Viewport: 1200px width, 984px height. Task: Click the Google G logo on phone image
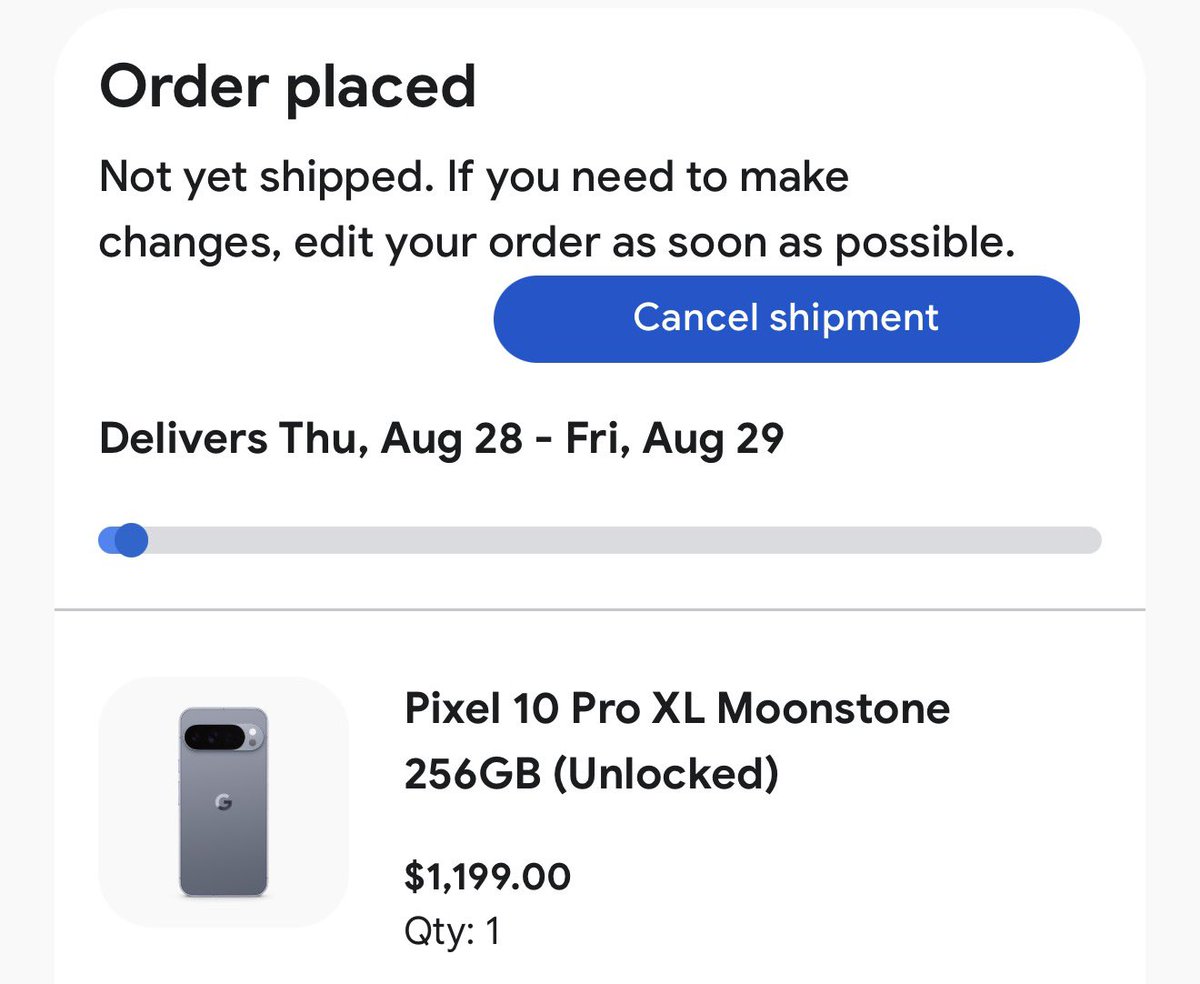pyautogui.click(x=223, y=802)
